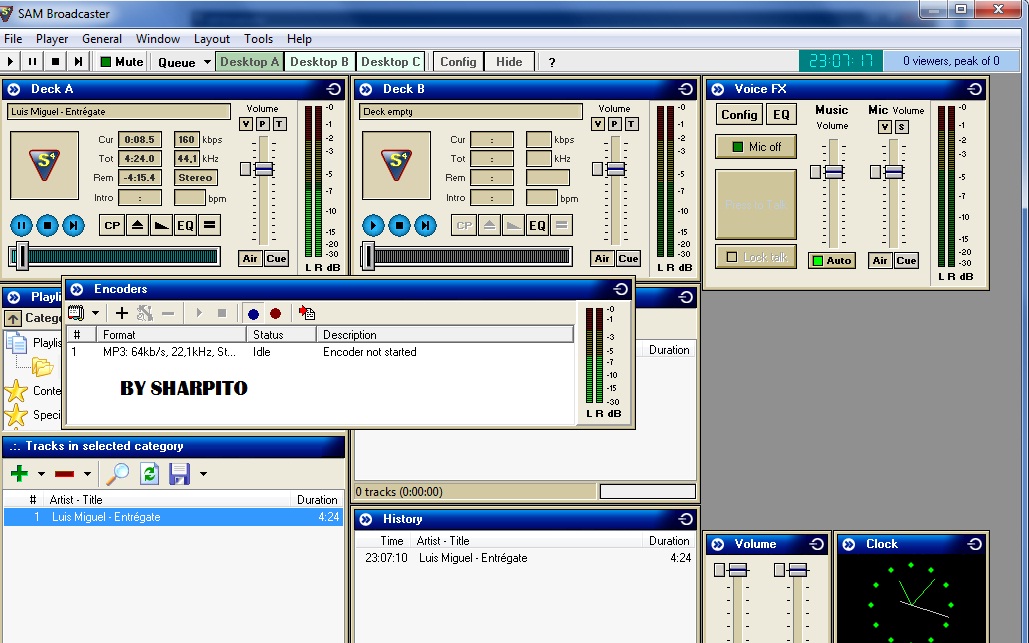
Task: Search tracks with magnifying glass icon
Action: pyautogui.click(x=117, y=473)
